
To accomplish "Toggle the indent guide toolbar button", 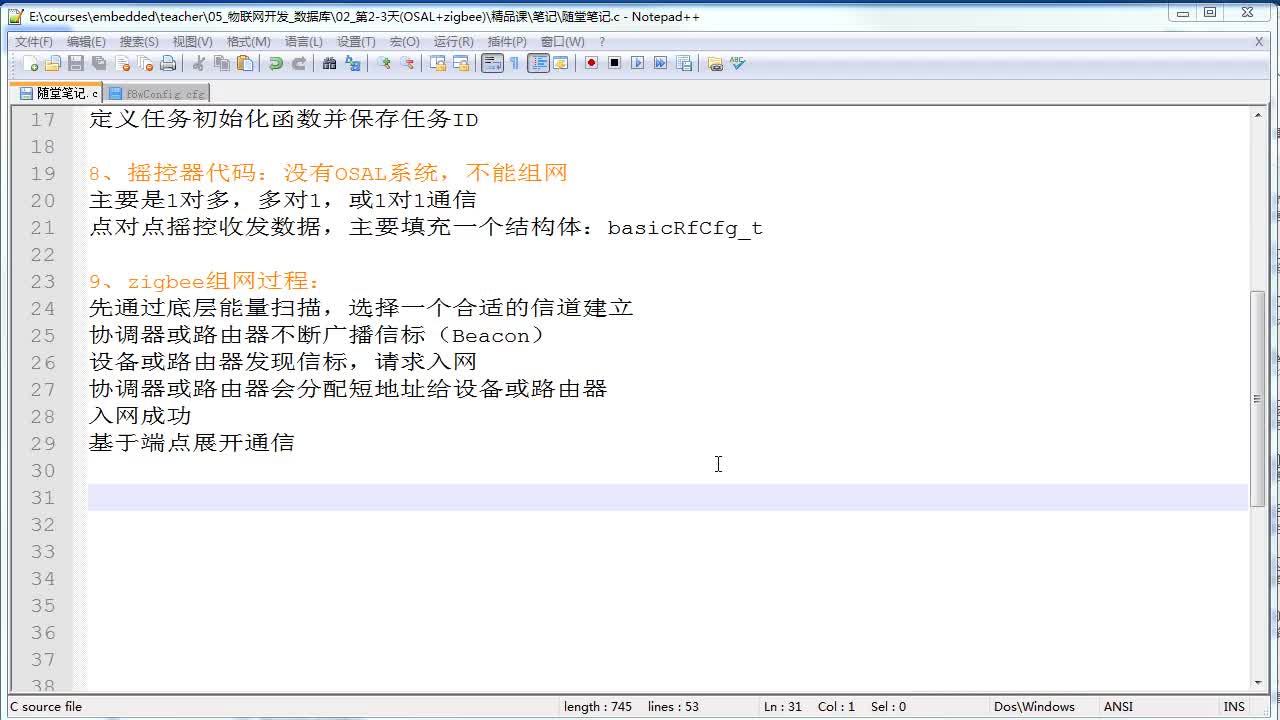I will click(x=538, y=63).
